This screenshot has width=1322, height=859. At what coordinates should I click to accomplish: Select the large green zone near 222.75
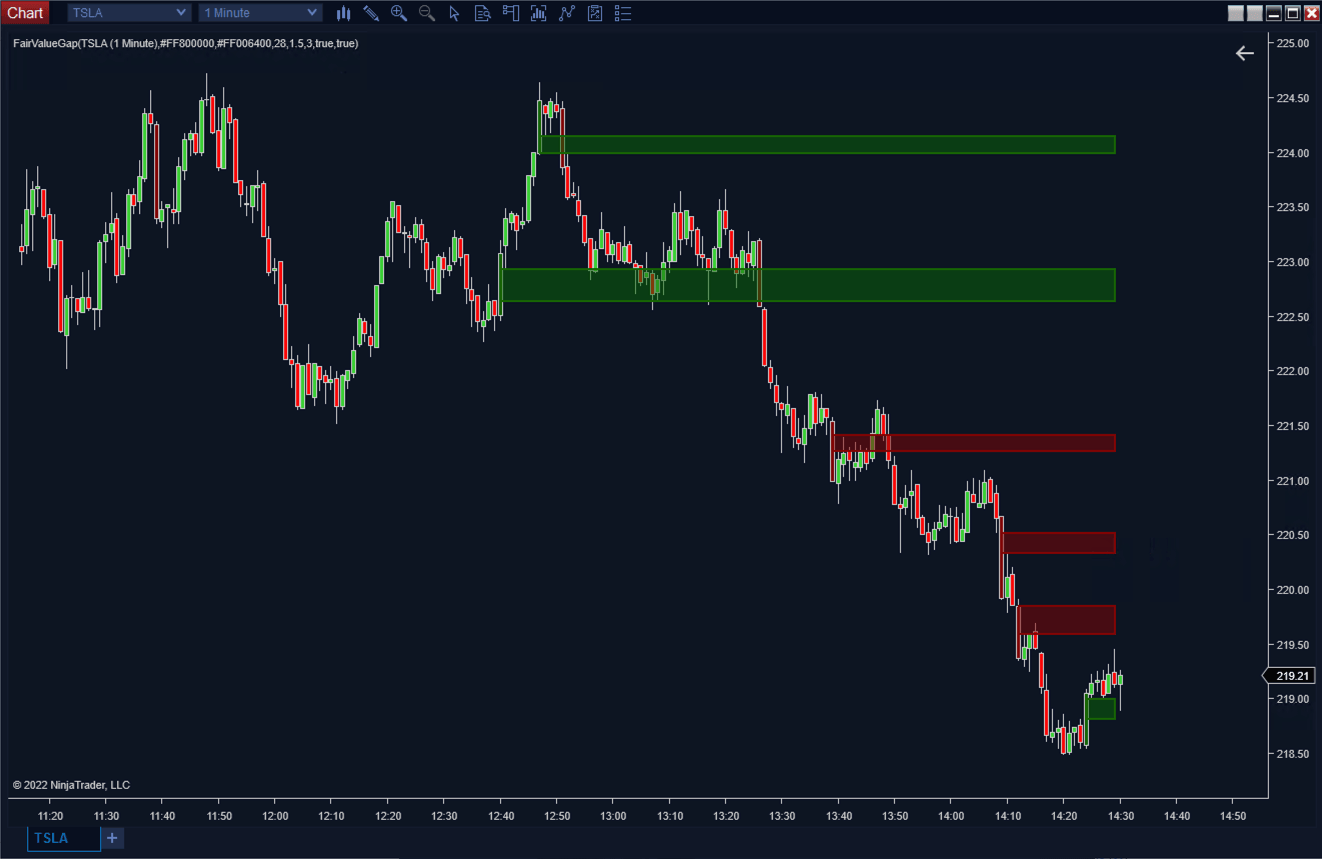coord(807,285)
